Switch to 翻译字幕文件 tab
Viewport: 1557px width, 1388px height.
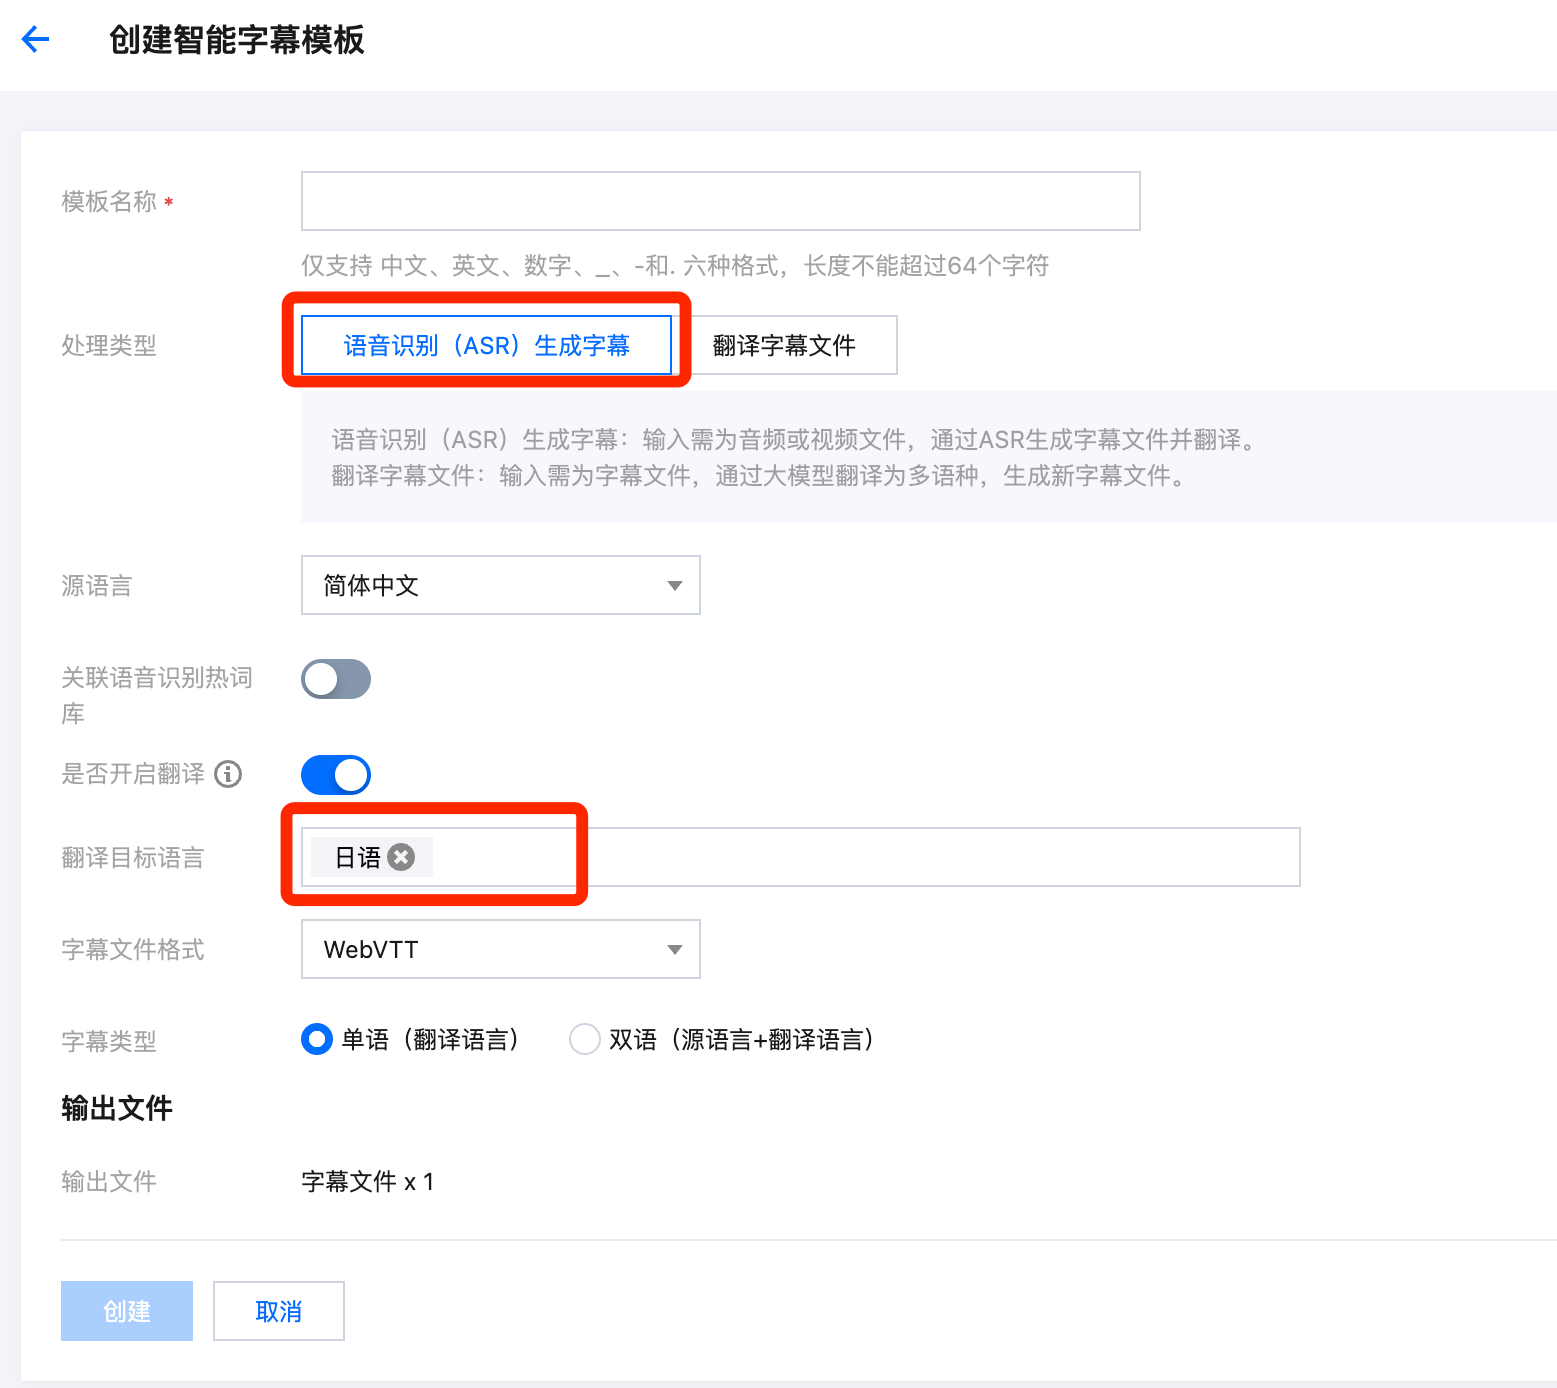tap(784, 346)
